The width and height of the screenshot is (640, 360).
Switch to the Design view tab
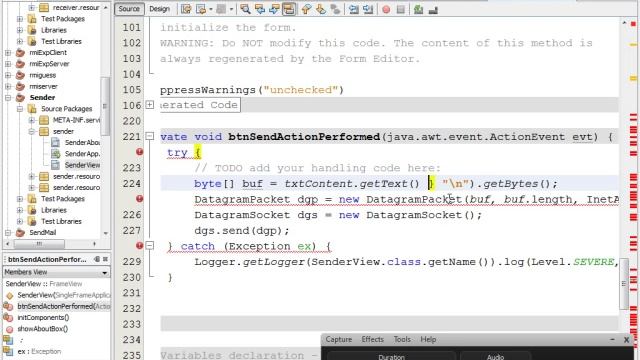[159, 9]
